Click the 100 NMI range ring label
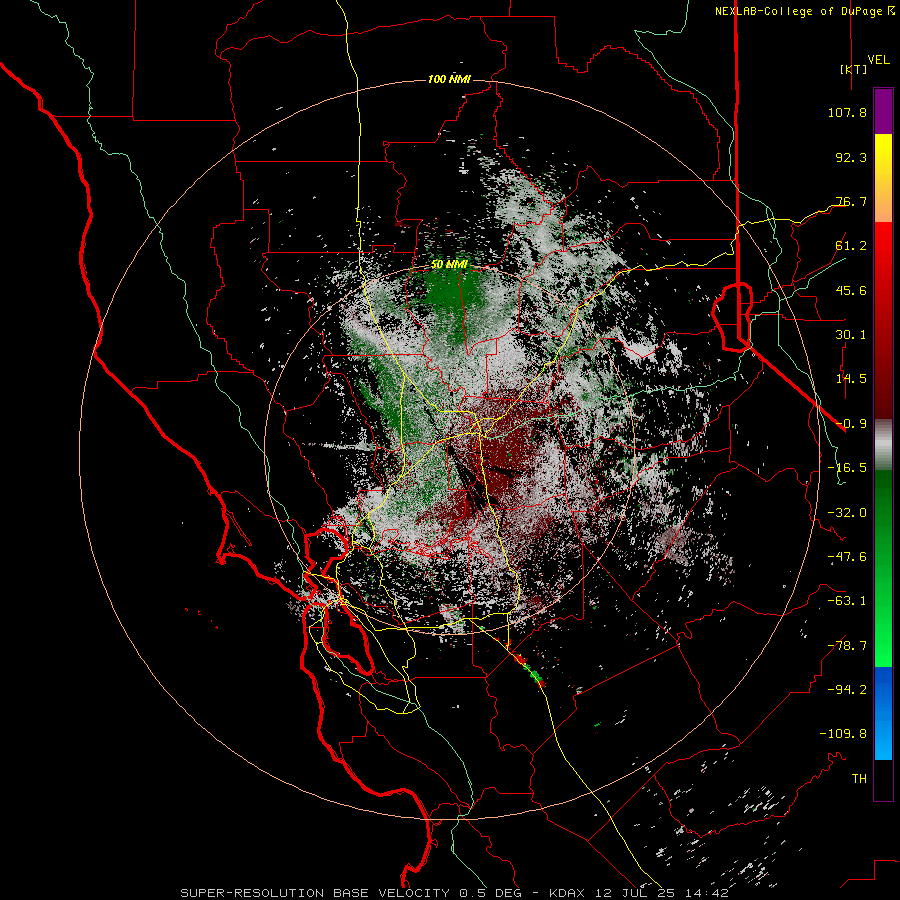Viewport: 900px width, 900px height. [x=449, y=79]
